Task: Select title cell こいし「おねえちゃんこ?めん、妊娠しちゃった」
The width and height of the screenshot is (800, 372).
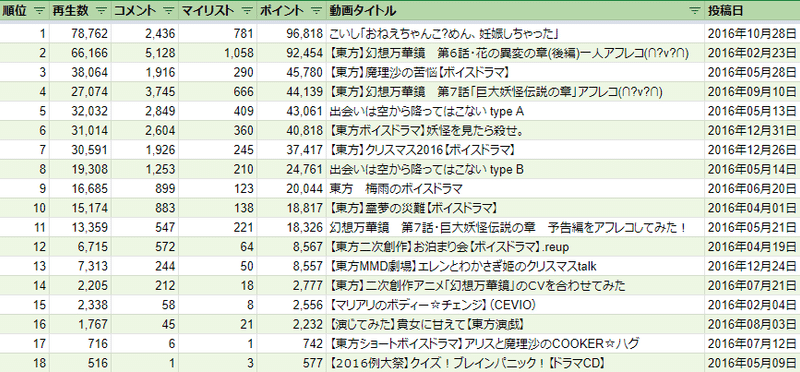Action: point(515,34)
